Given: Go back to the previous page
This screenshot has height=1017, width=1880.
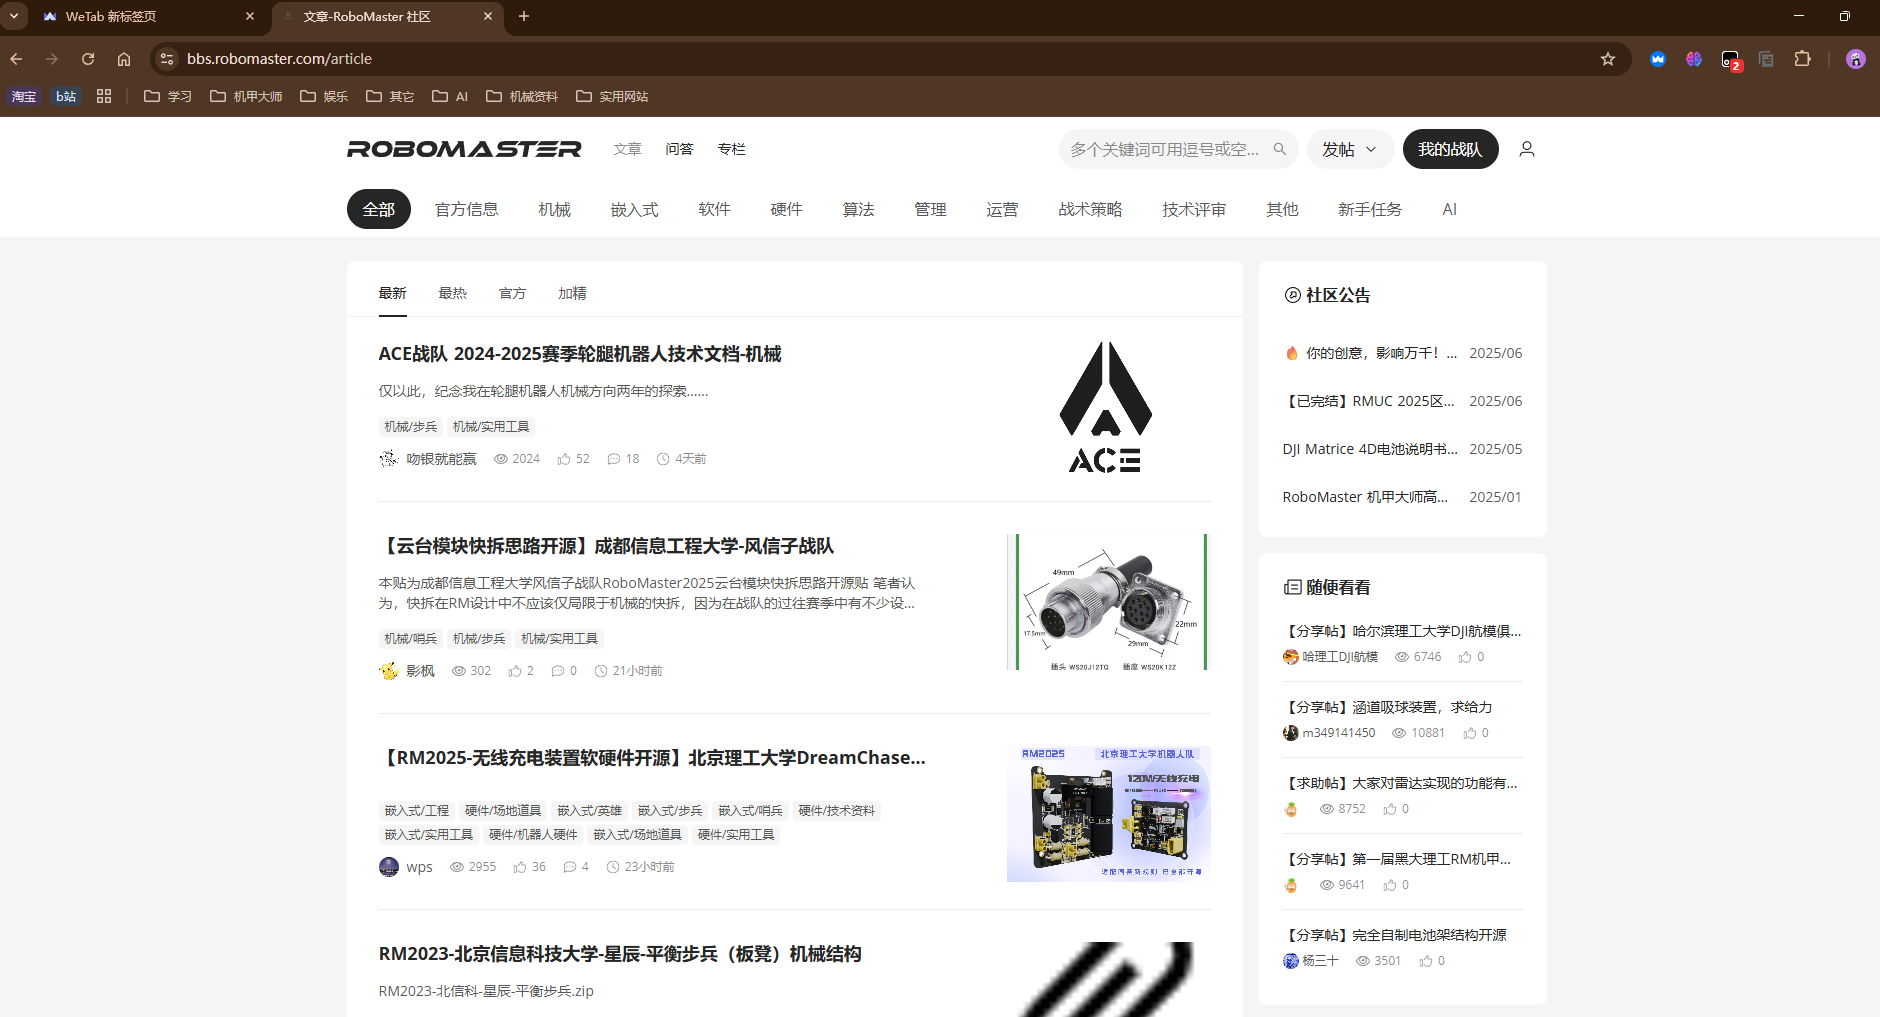Looking at the screenshot, I should click(x=16, y=59).
